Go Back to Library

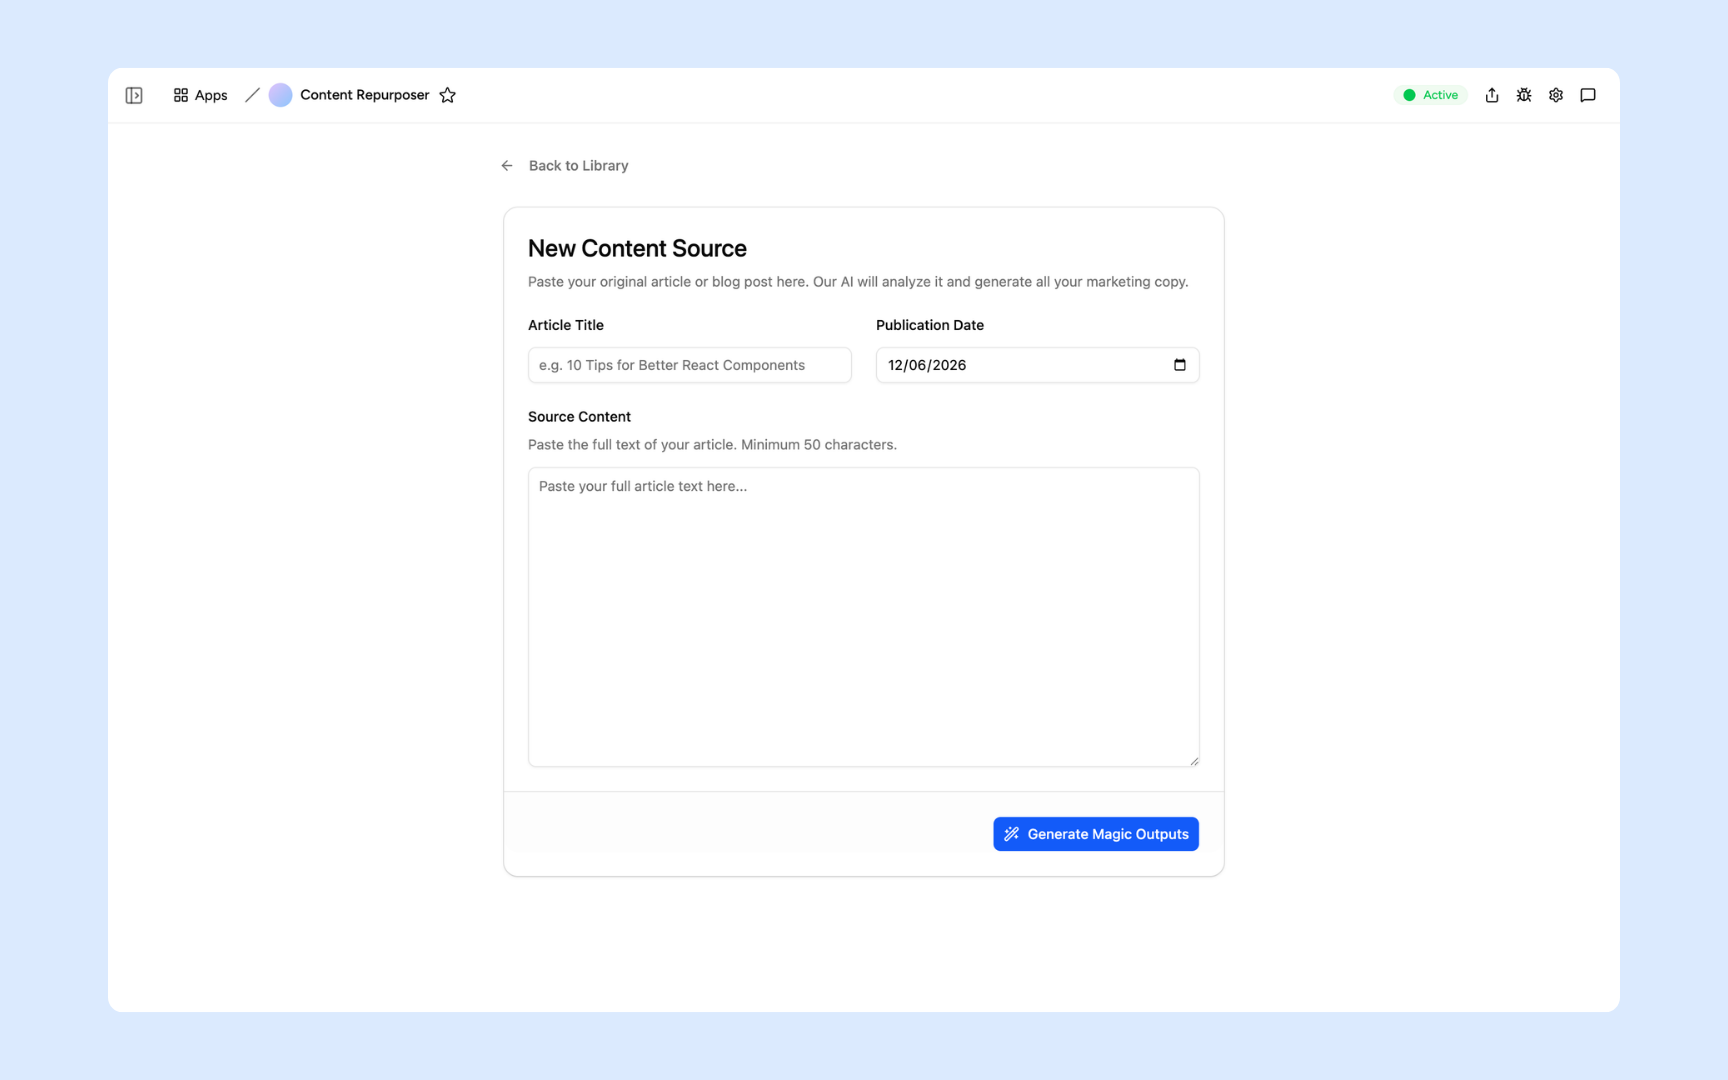click(578, 166)
